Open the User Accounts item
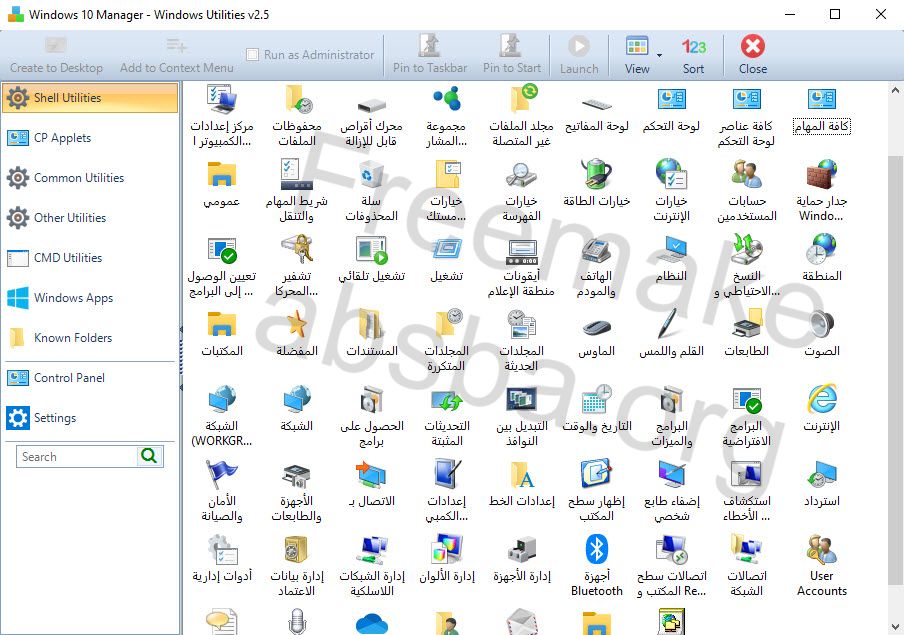The image size is (904, 635). point(822,566)
